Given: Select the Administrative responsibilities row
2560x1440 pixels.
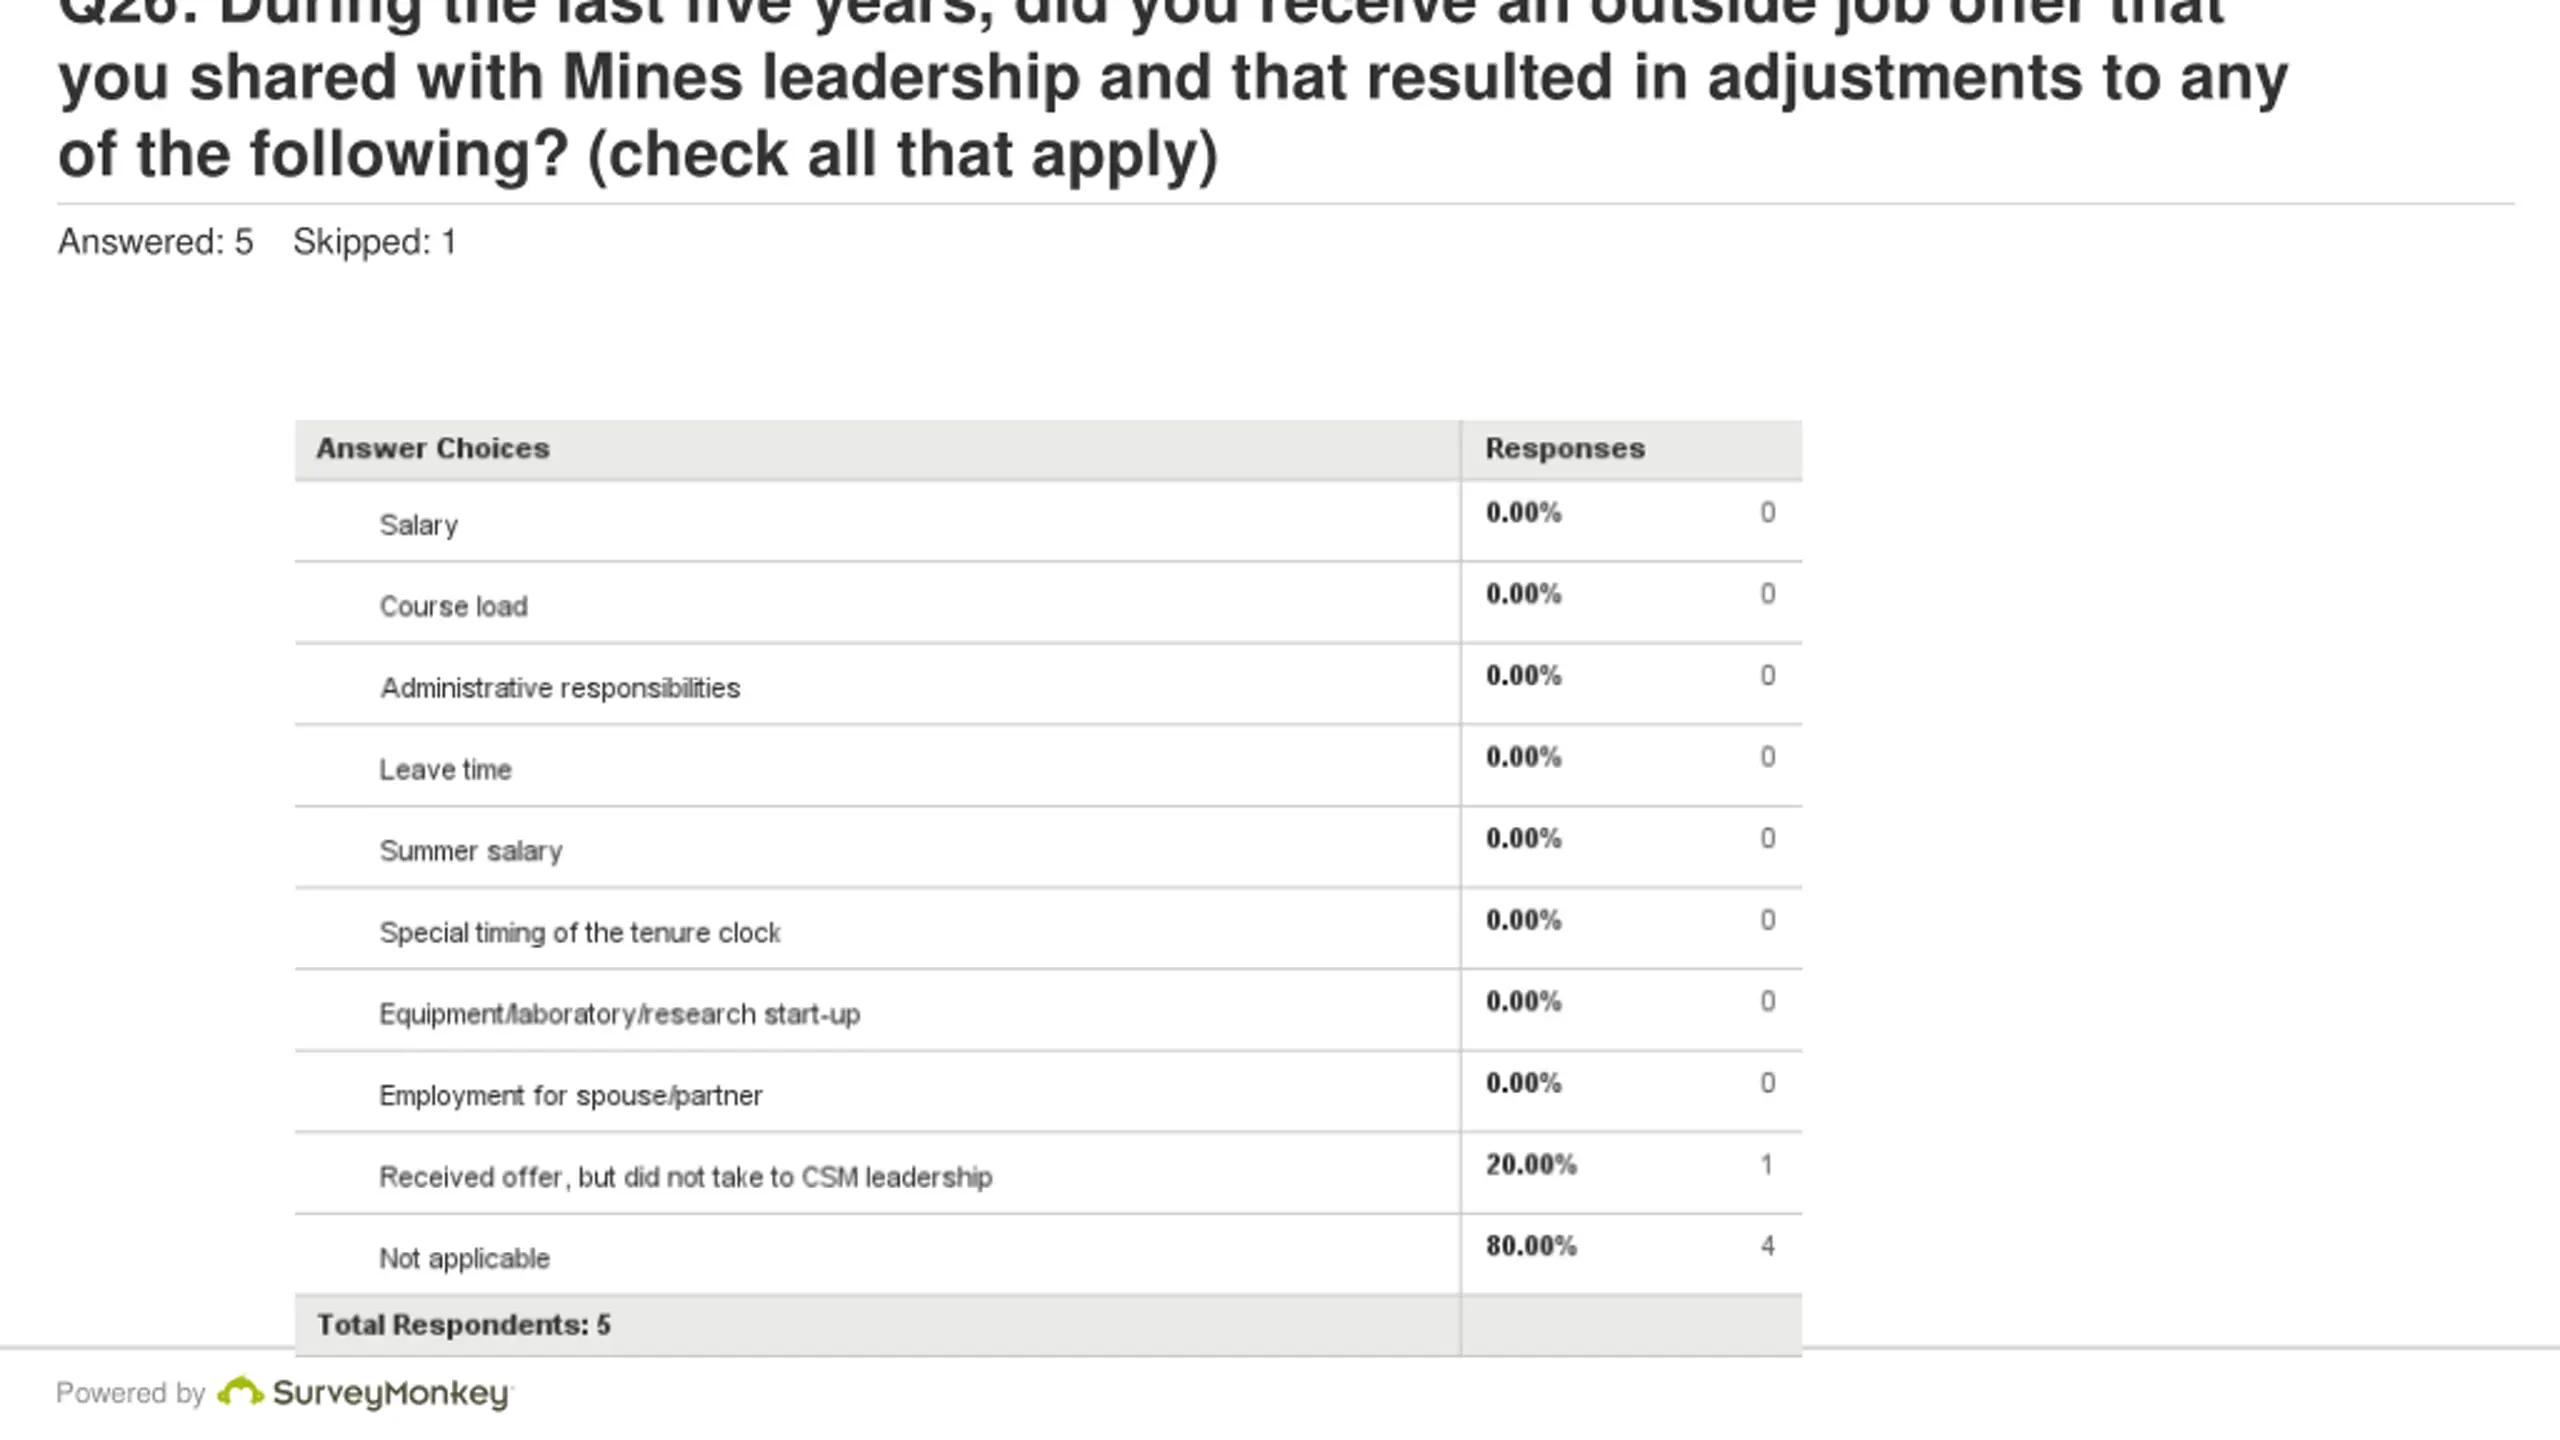Looking at the screenshot, I should click(1048, 685).
